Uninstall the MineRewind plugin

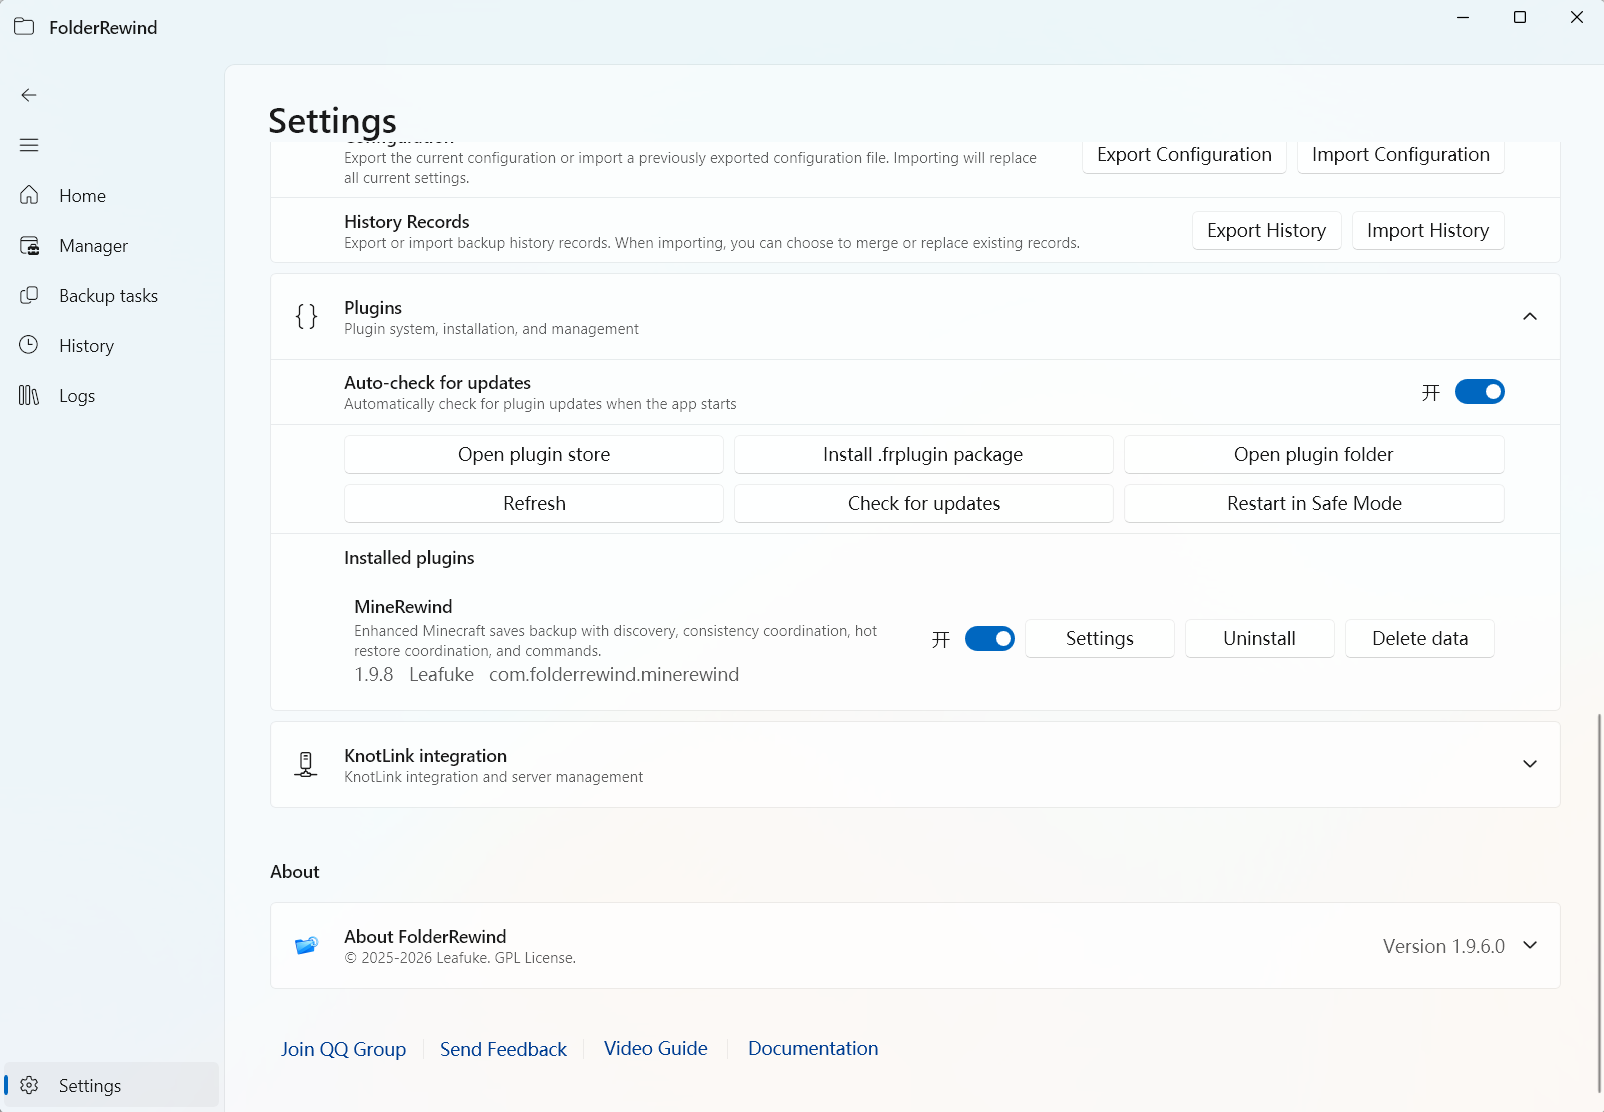pos(1259,638)
